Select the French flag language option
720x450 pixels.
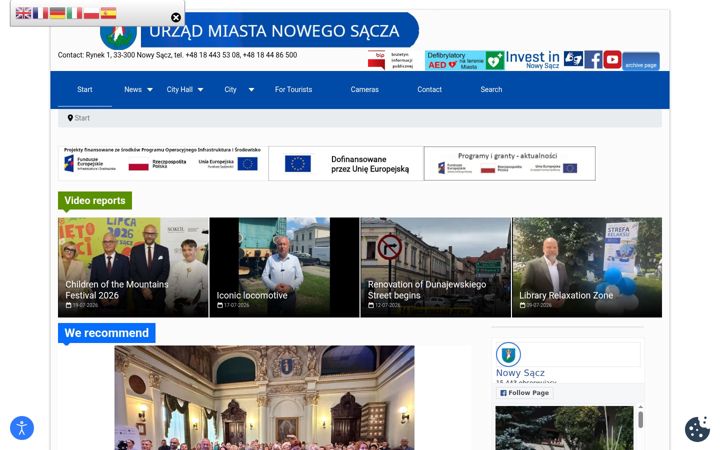pyautogui.click(x=40, y=13)
